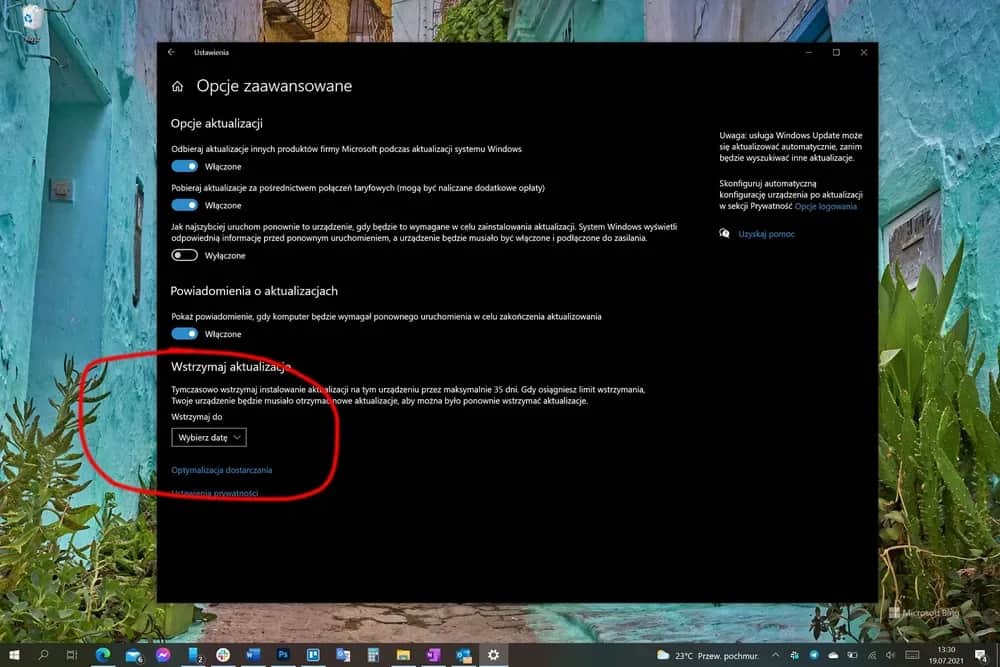The height and width of the screenshot is (667, 1000).
Task: Open Opcje logowania link
Action: 828,207
